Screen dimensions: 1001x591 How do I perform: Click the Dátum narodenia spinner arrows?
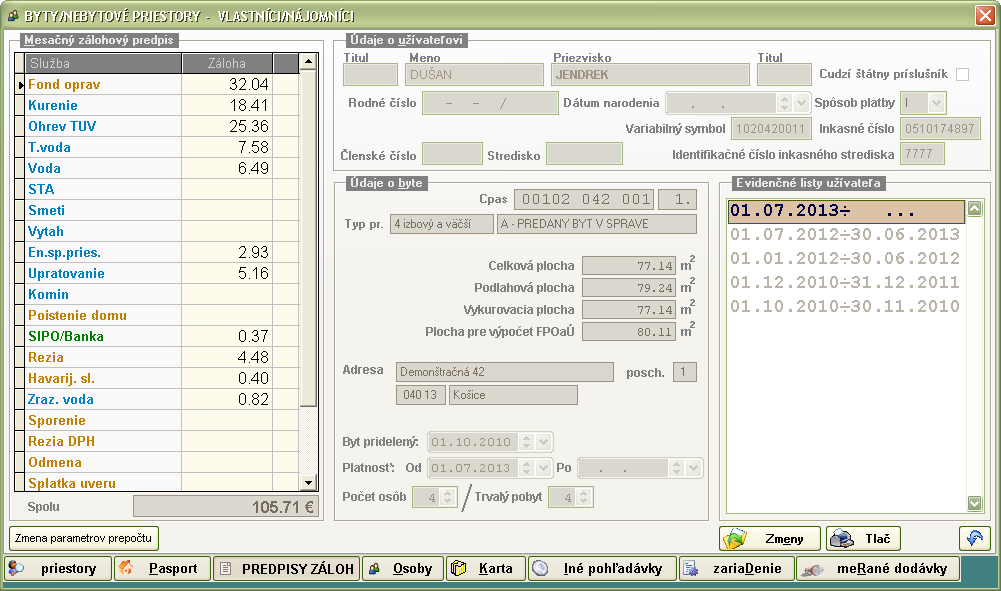(785, 102)
